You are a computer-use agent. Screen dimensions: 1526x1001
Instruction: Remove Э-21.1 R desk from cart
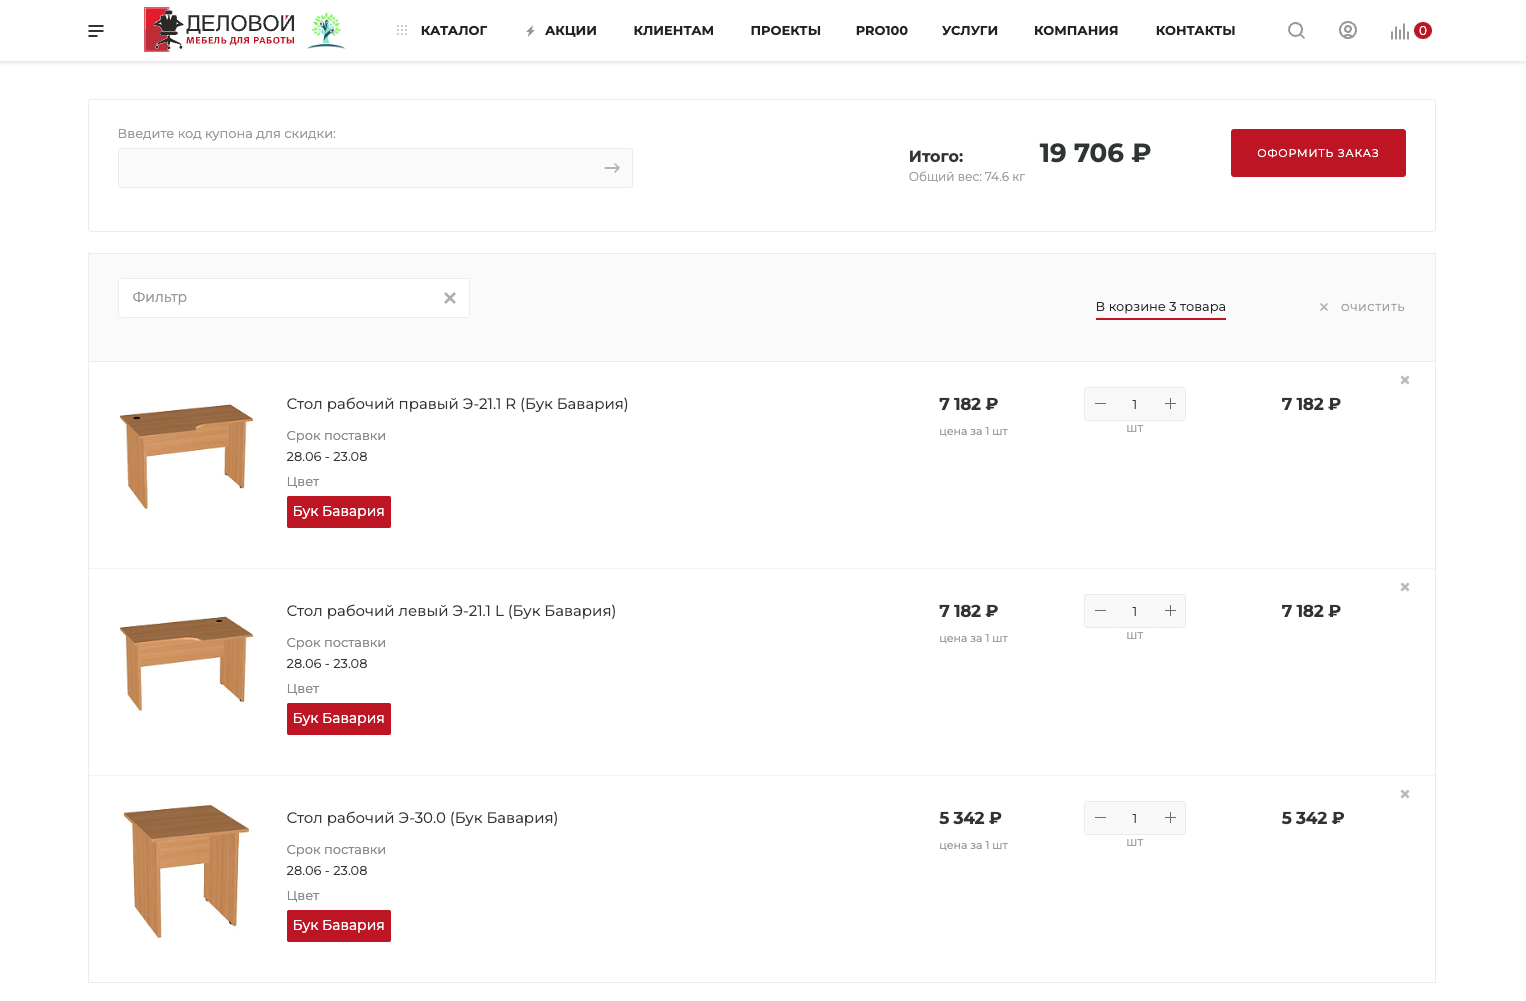[x=1405, y=380]
